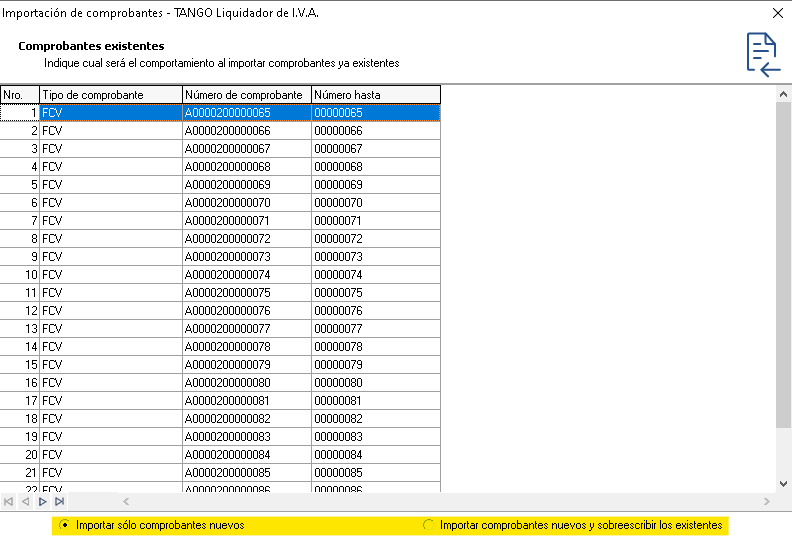Select cell A0000200000070

pos(247,203)
